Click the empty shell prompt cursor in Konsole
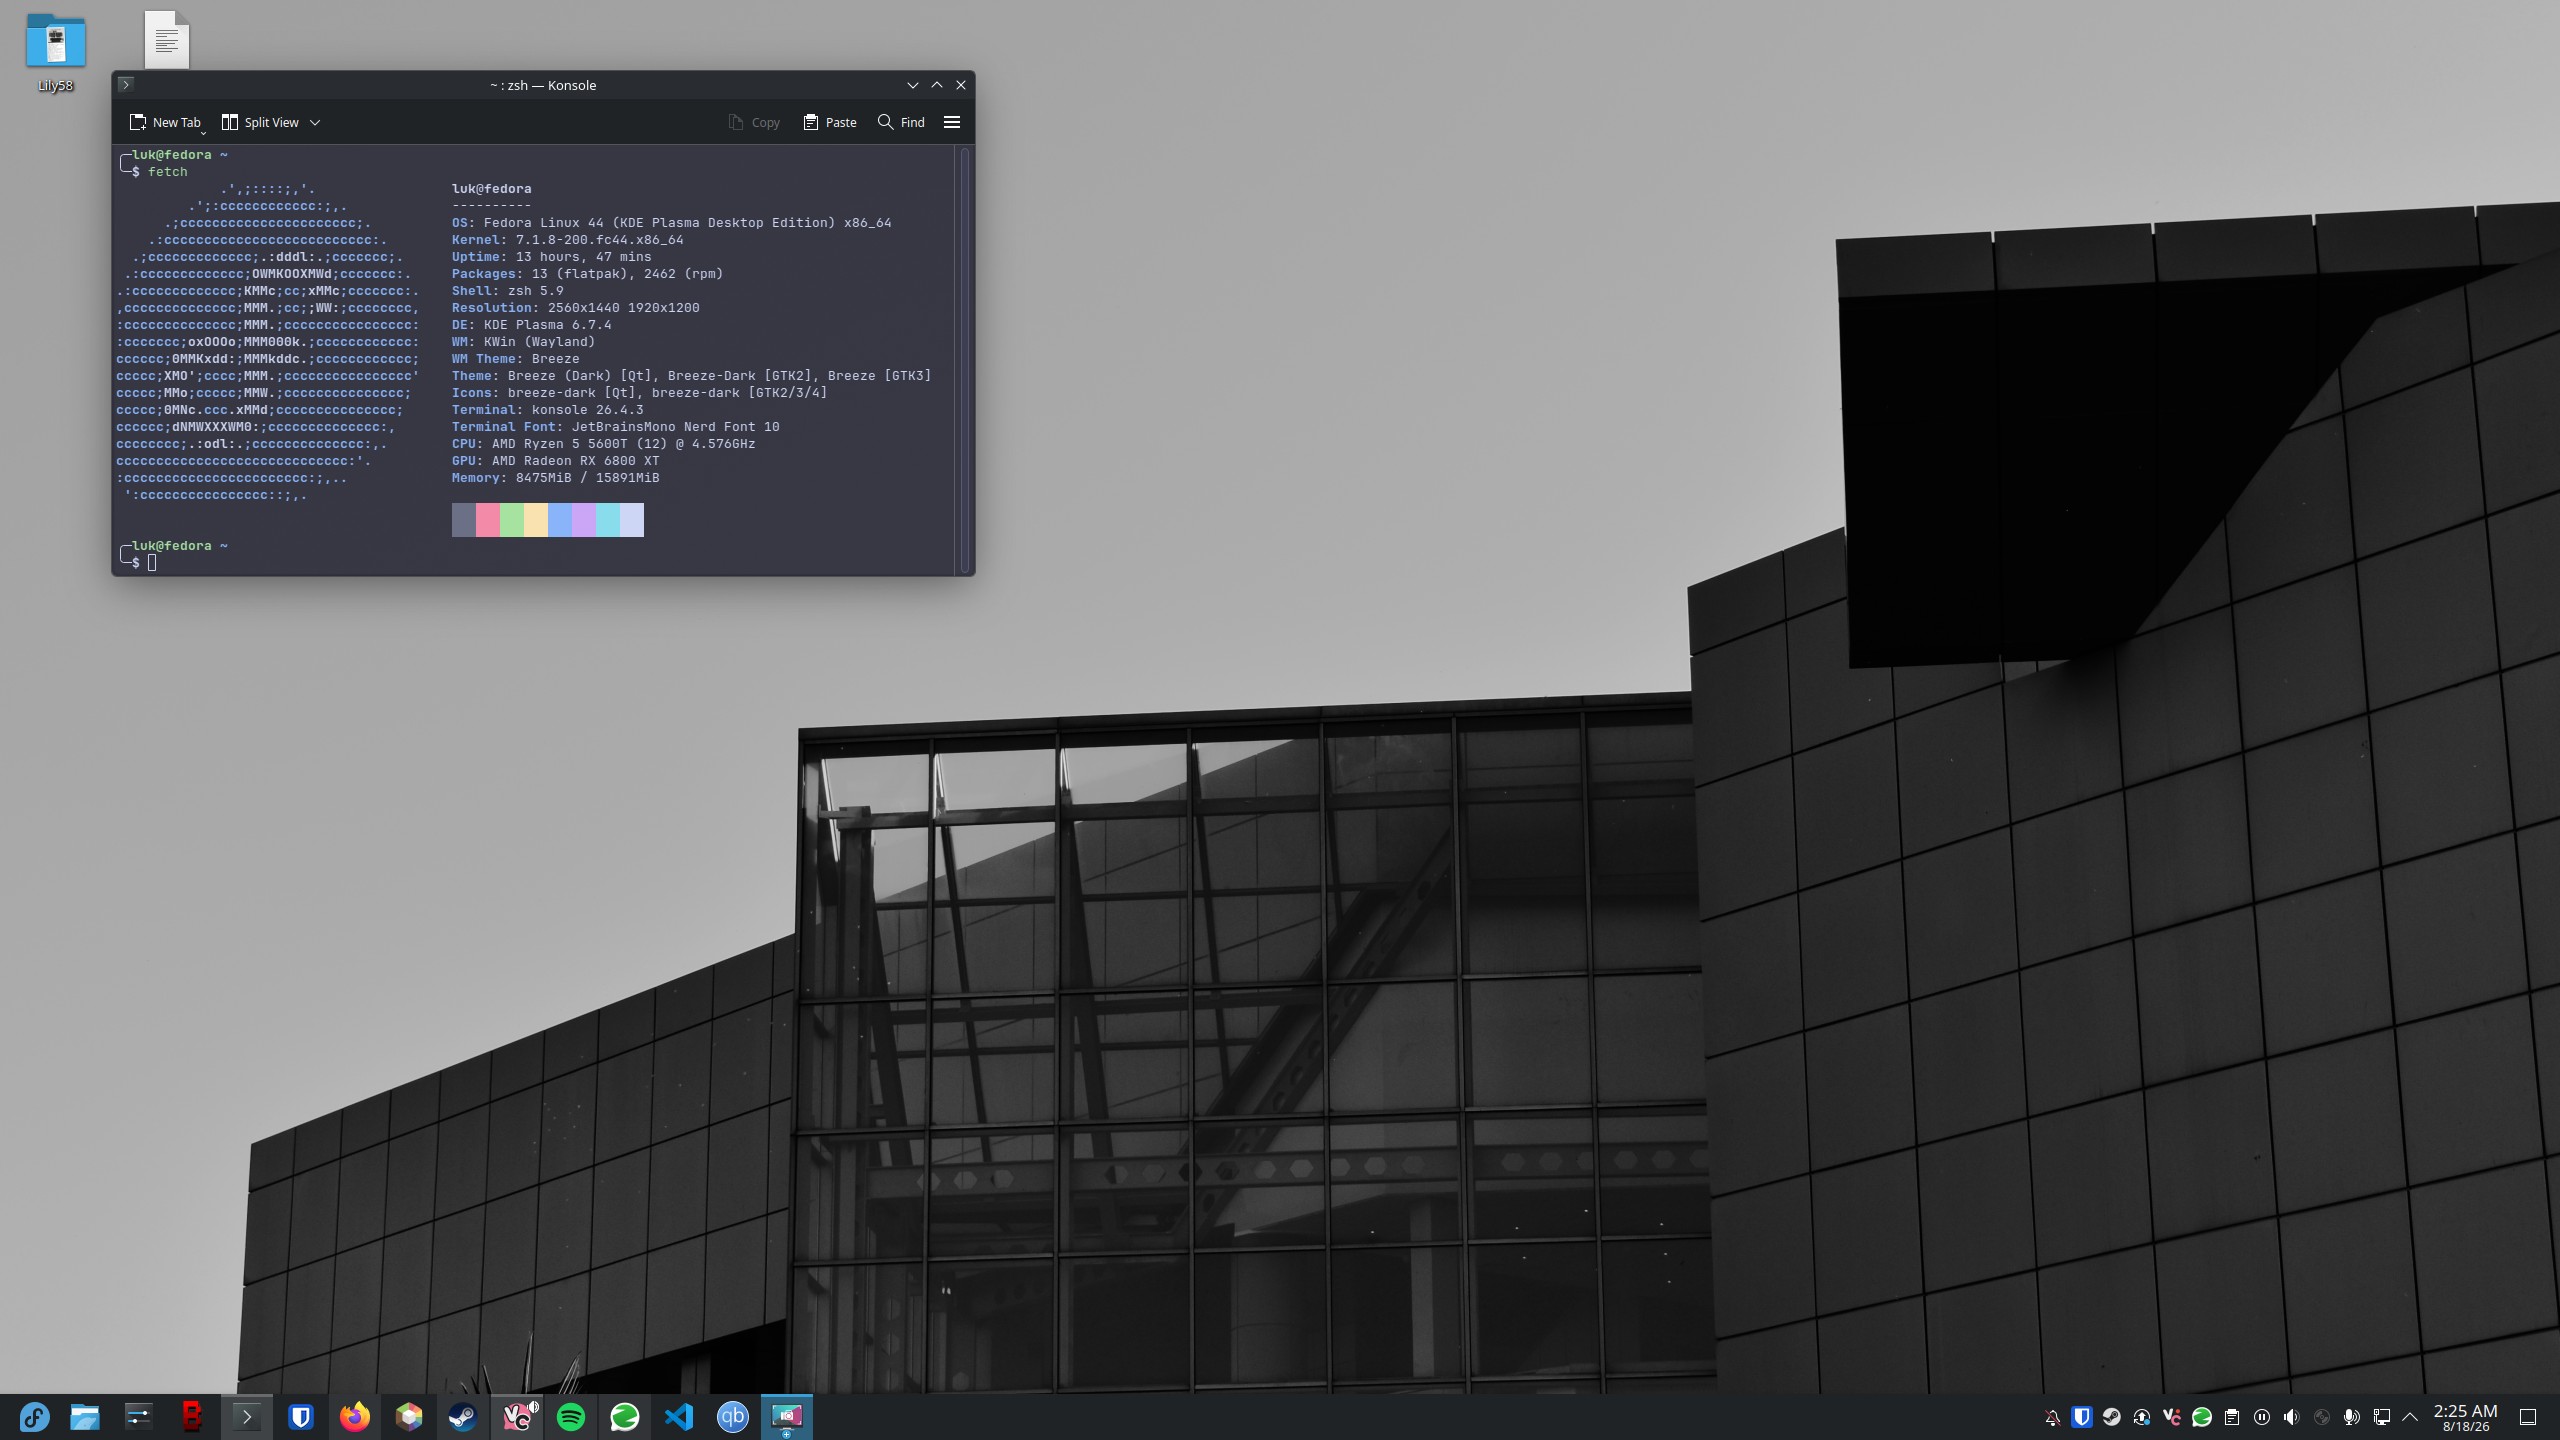 (x=152, y=563)
